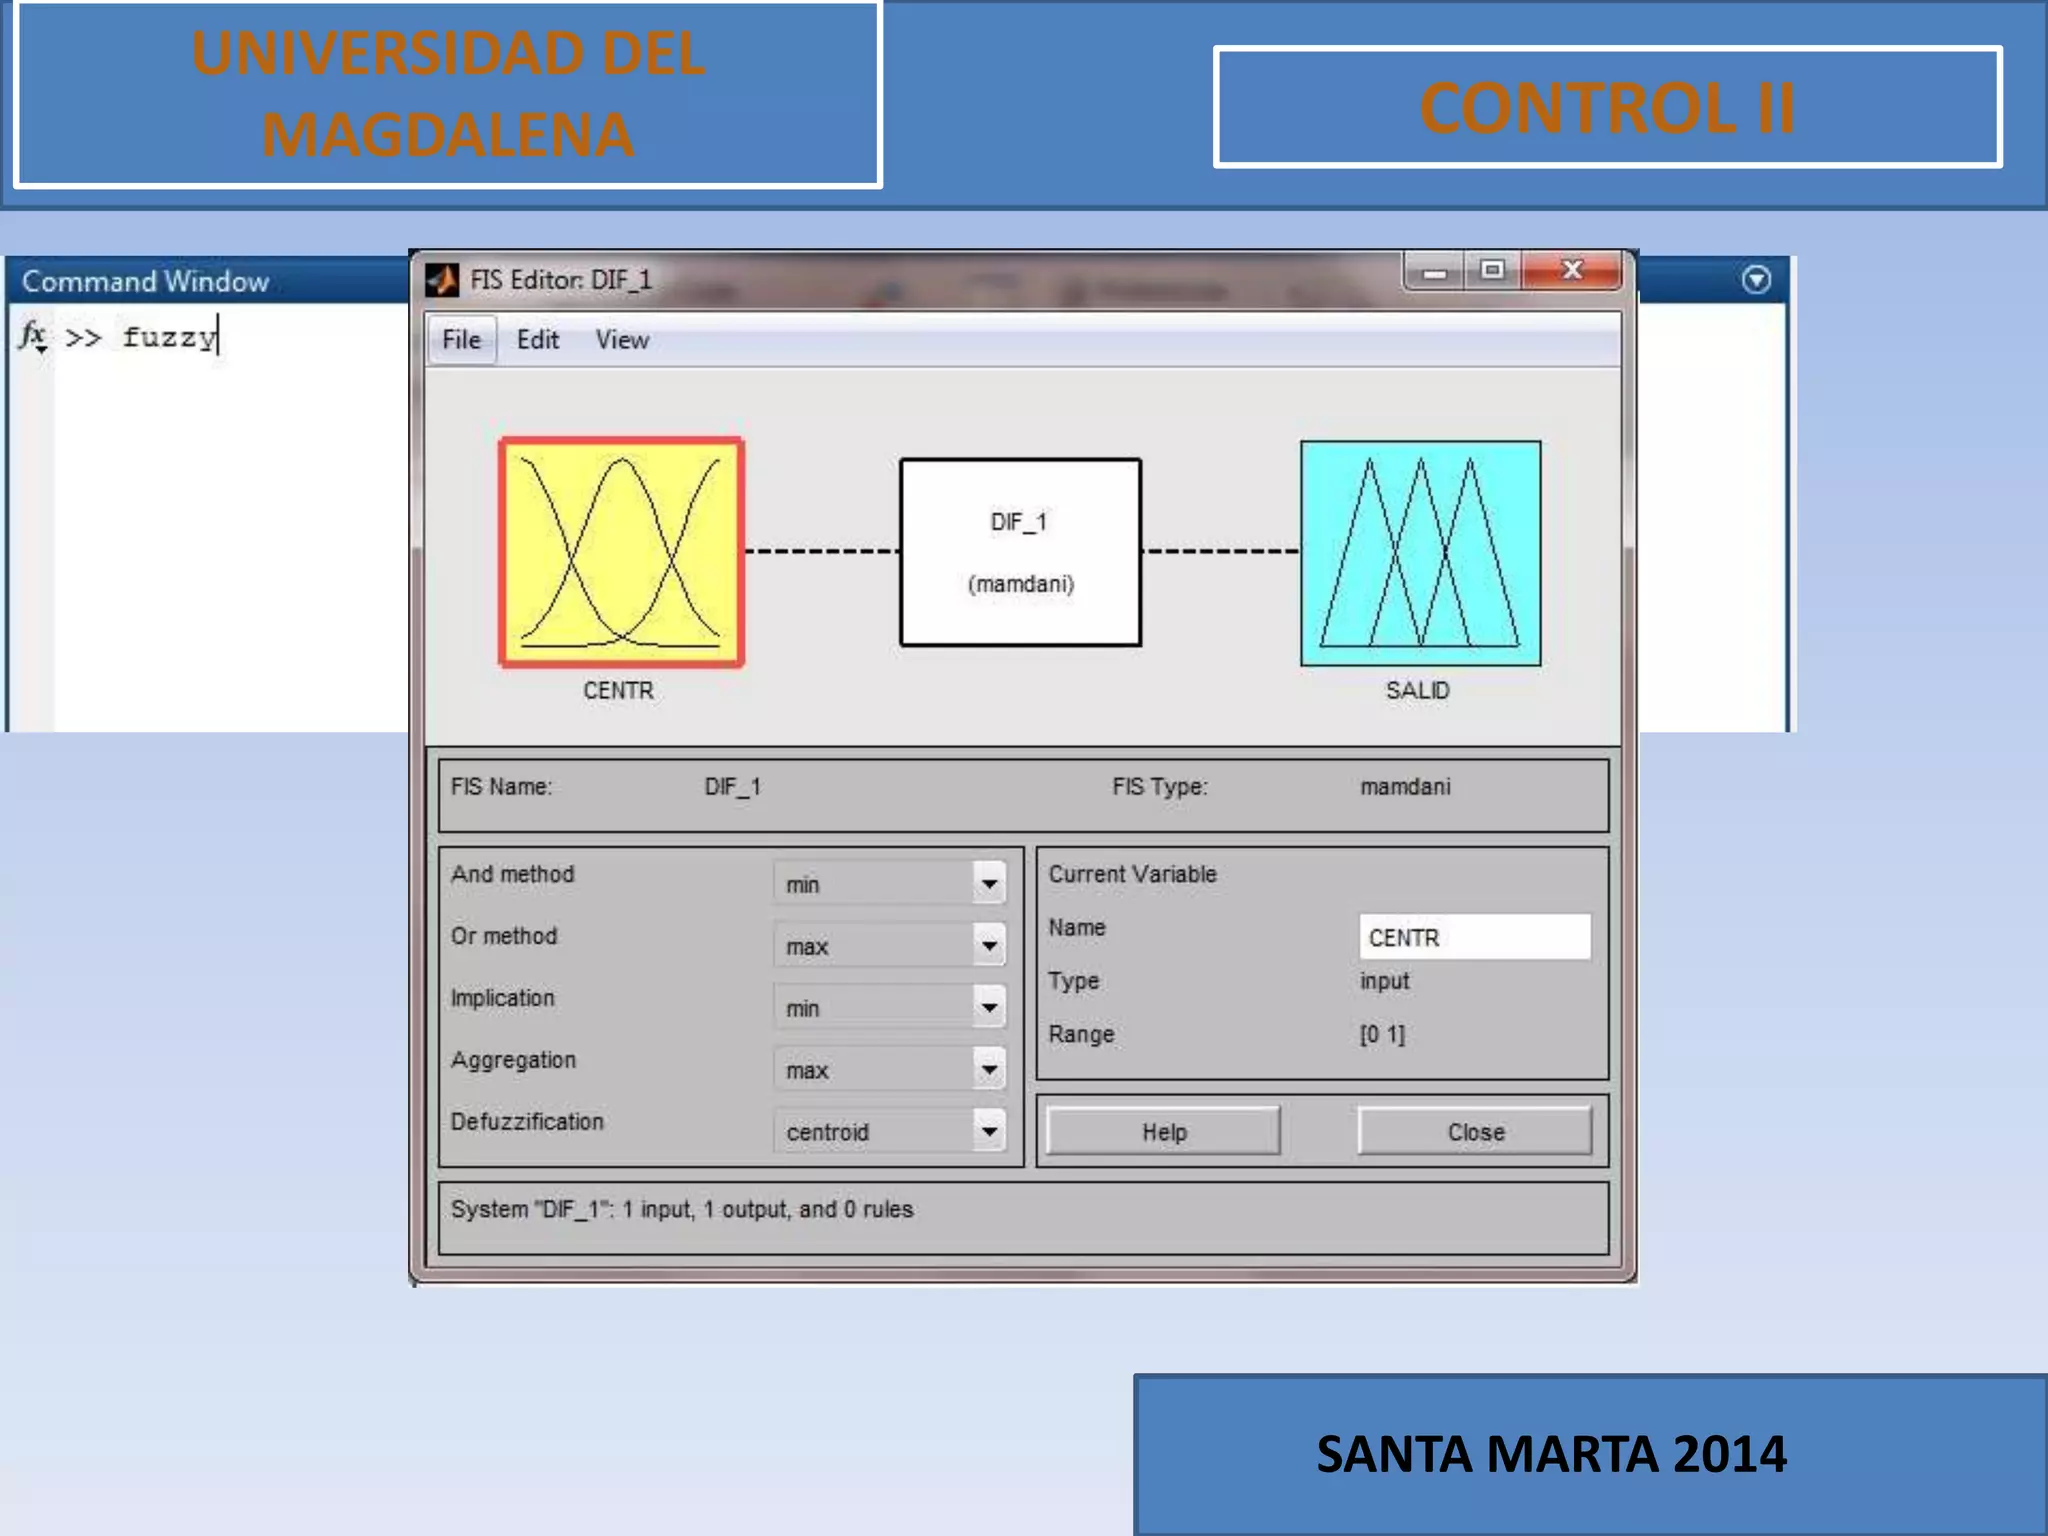Image resolution: width=2048 pixels, height=1536 pixels.
Task: Click the Current Variable panel heading
Action: (x=1132, y=874)
